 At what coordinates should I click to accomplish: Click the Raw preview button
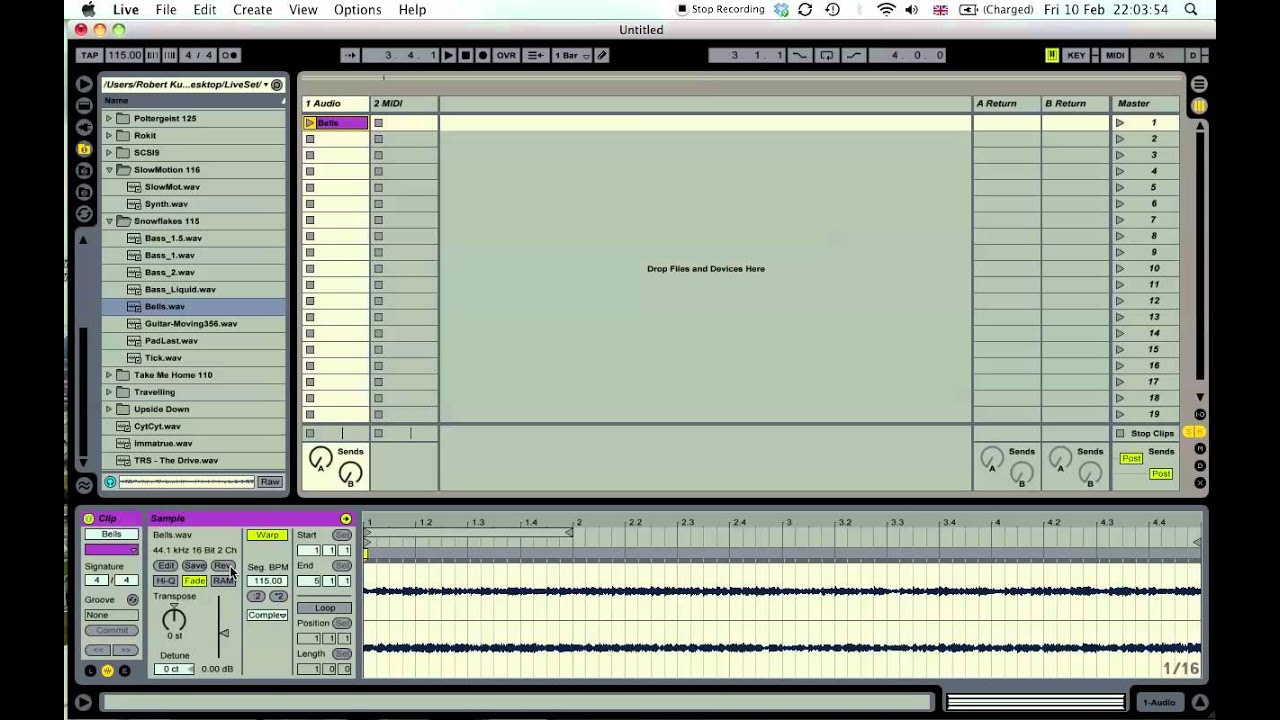pyautogui.click(x=270, y=482)
